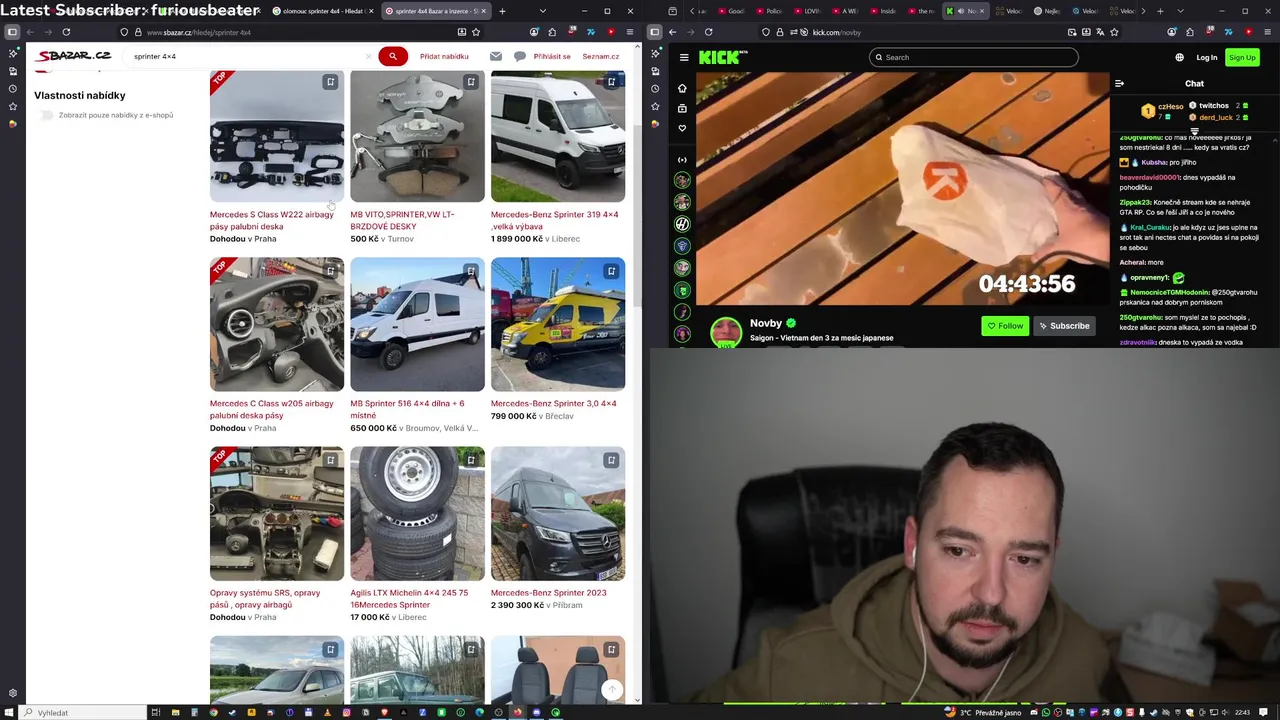
Task: Open messages envelope icon on Sbazar
Action: (495, 56)
